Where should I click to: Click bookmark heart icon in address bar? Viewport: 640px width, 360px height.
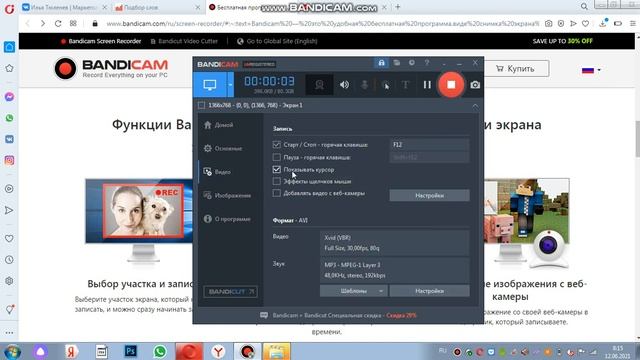585,24
